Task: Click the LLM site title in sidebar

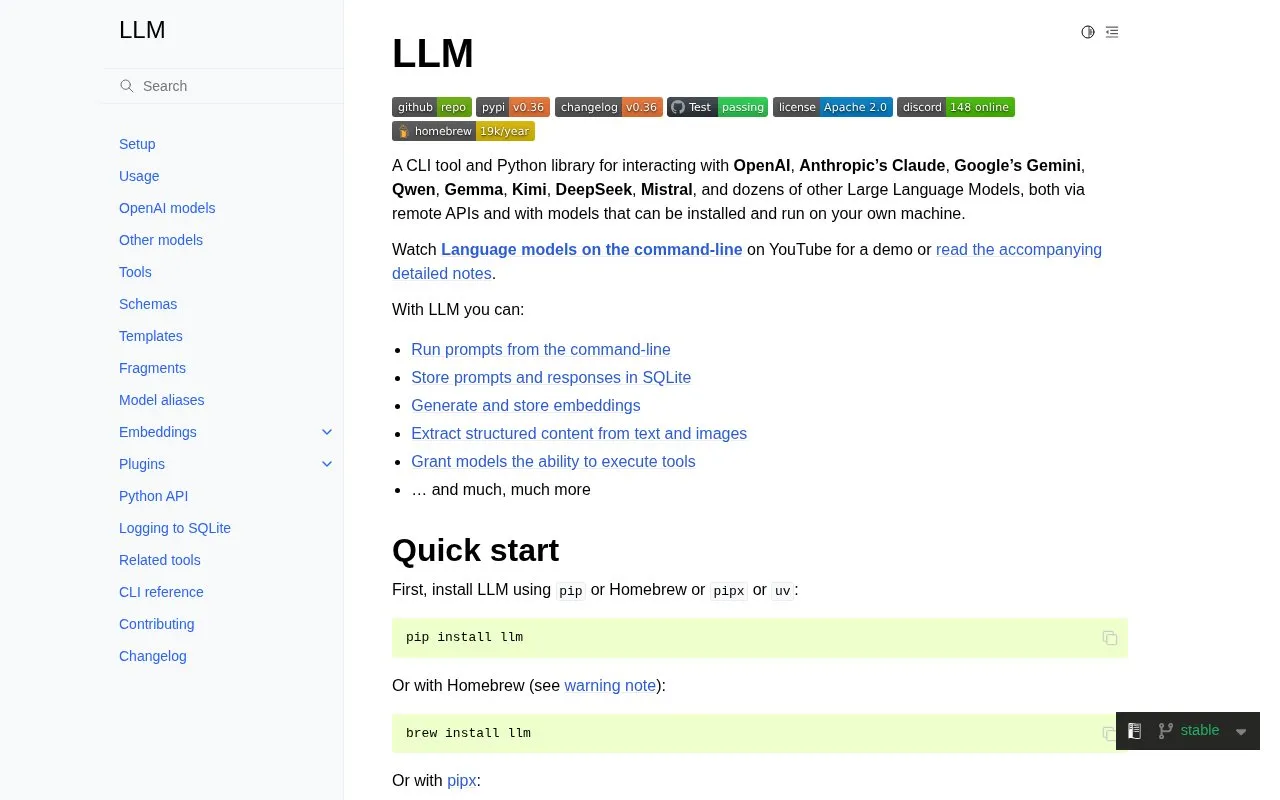Action: (x=142, y=30)
